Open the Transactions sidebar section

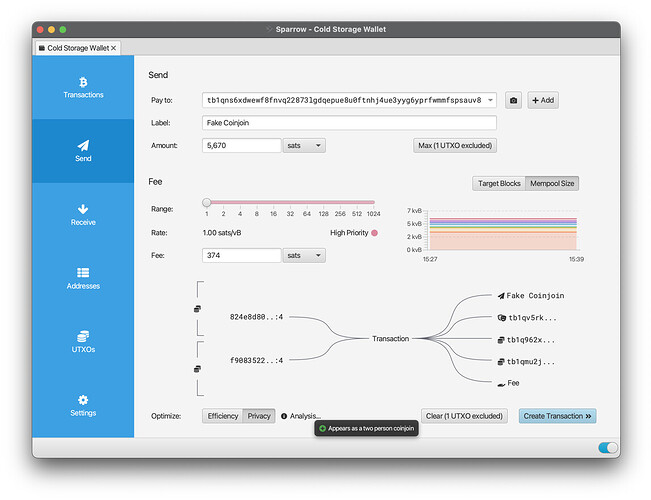83,88
